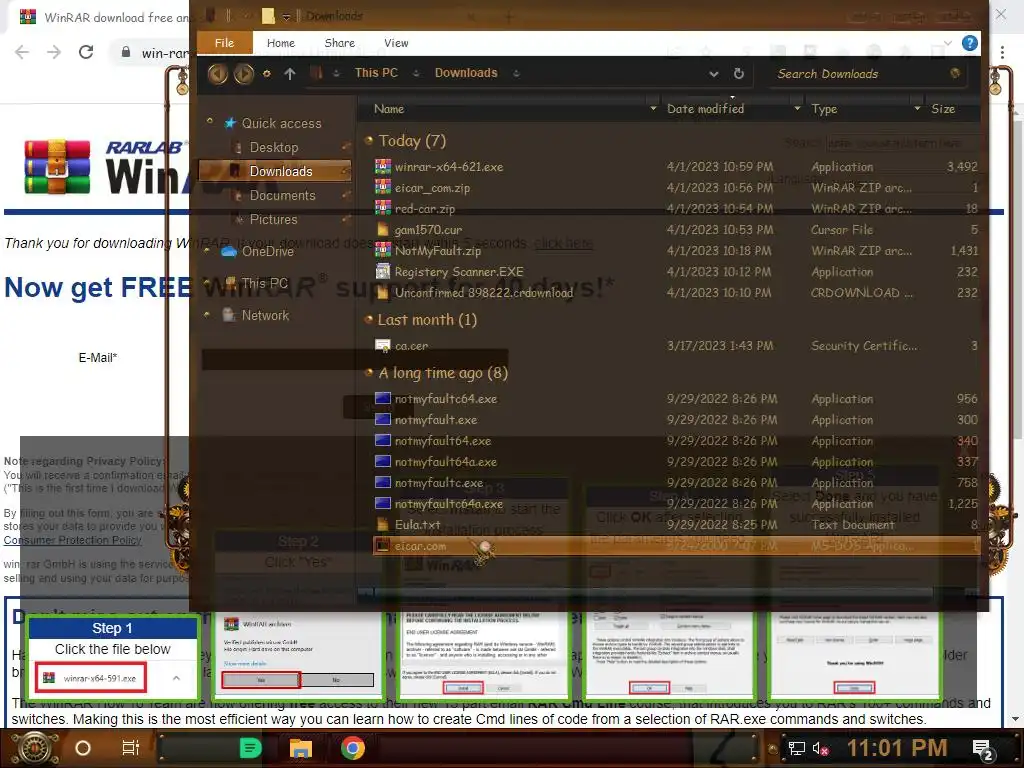Select eicar_com.zip file

[x=432, y=188]
